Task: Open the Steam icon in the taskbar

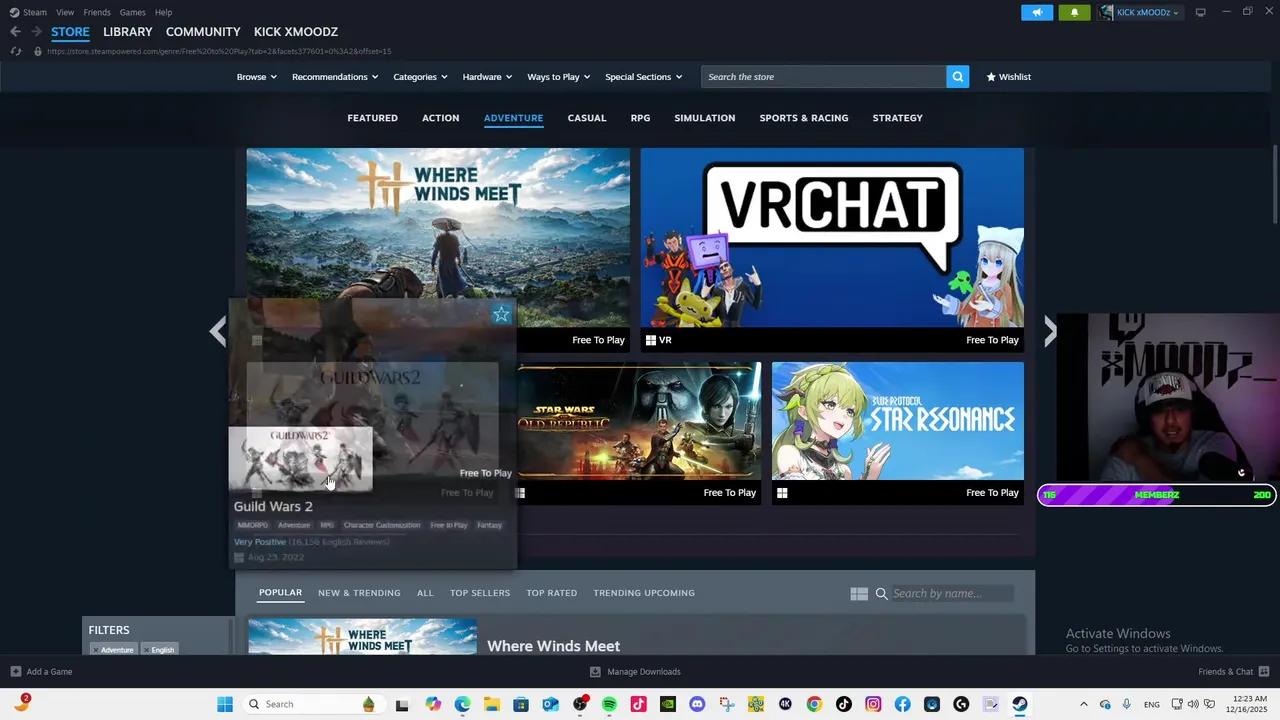Action: tap(1020, 704)
